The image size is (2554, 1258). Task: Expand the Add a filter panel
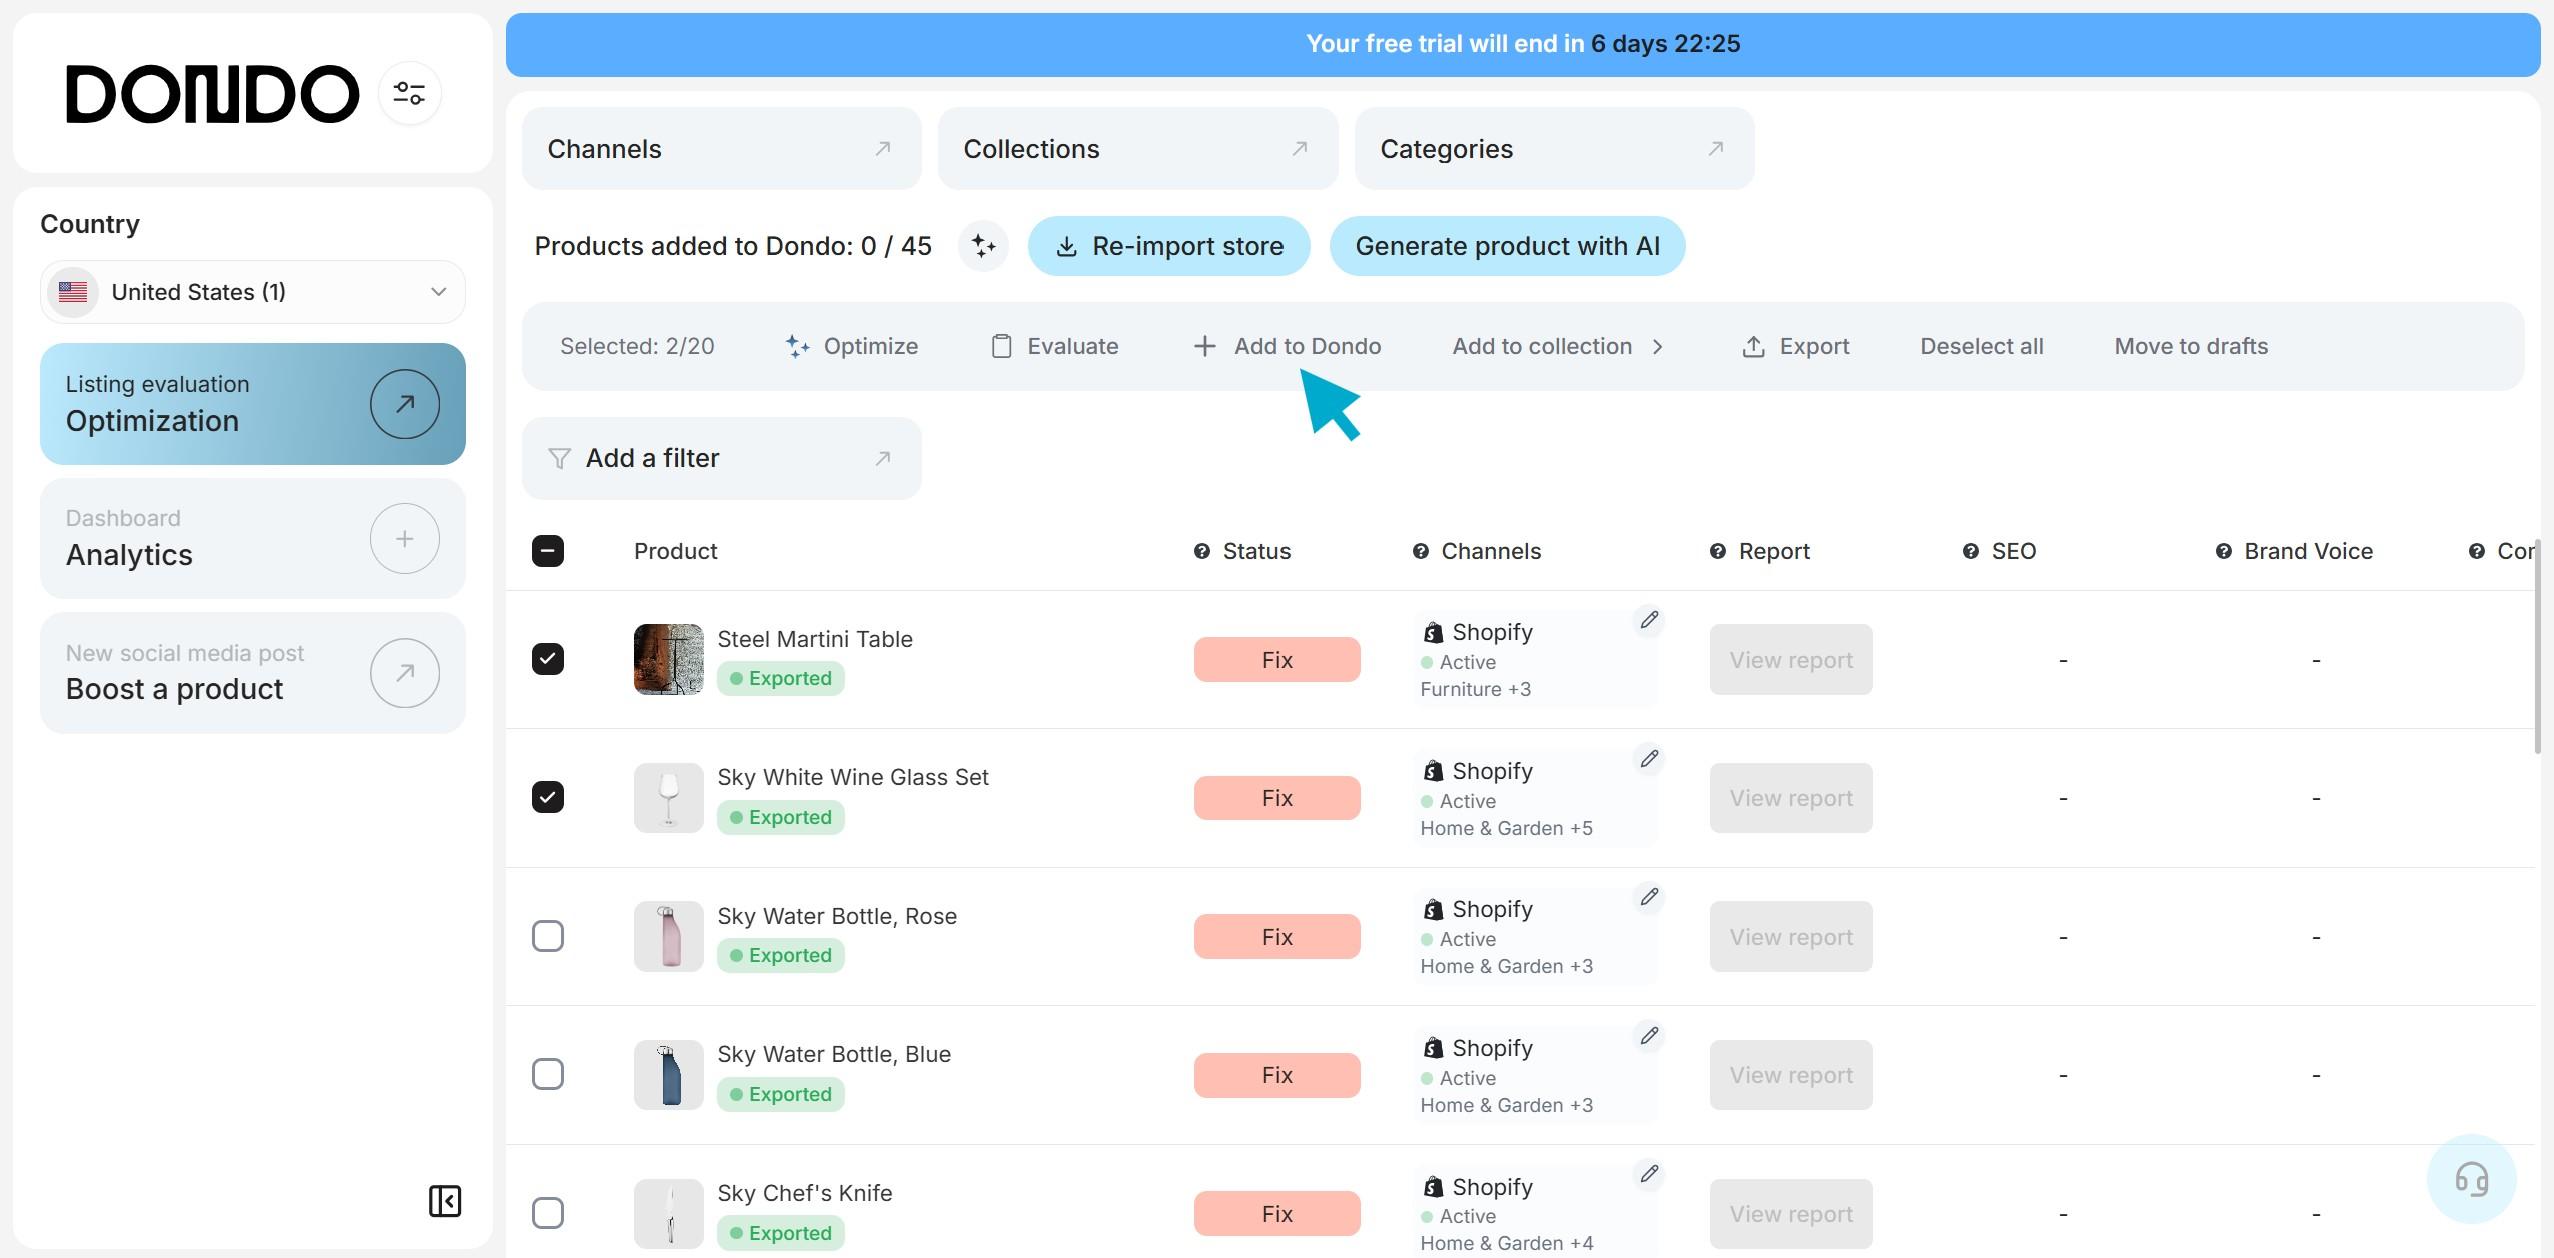721,458
